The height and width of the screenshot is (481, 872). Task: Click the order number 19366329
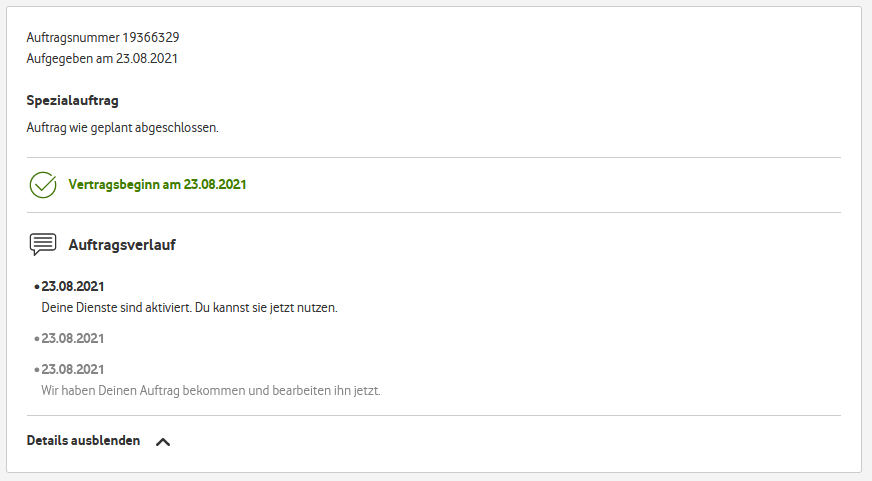click(158, 38)
